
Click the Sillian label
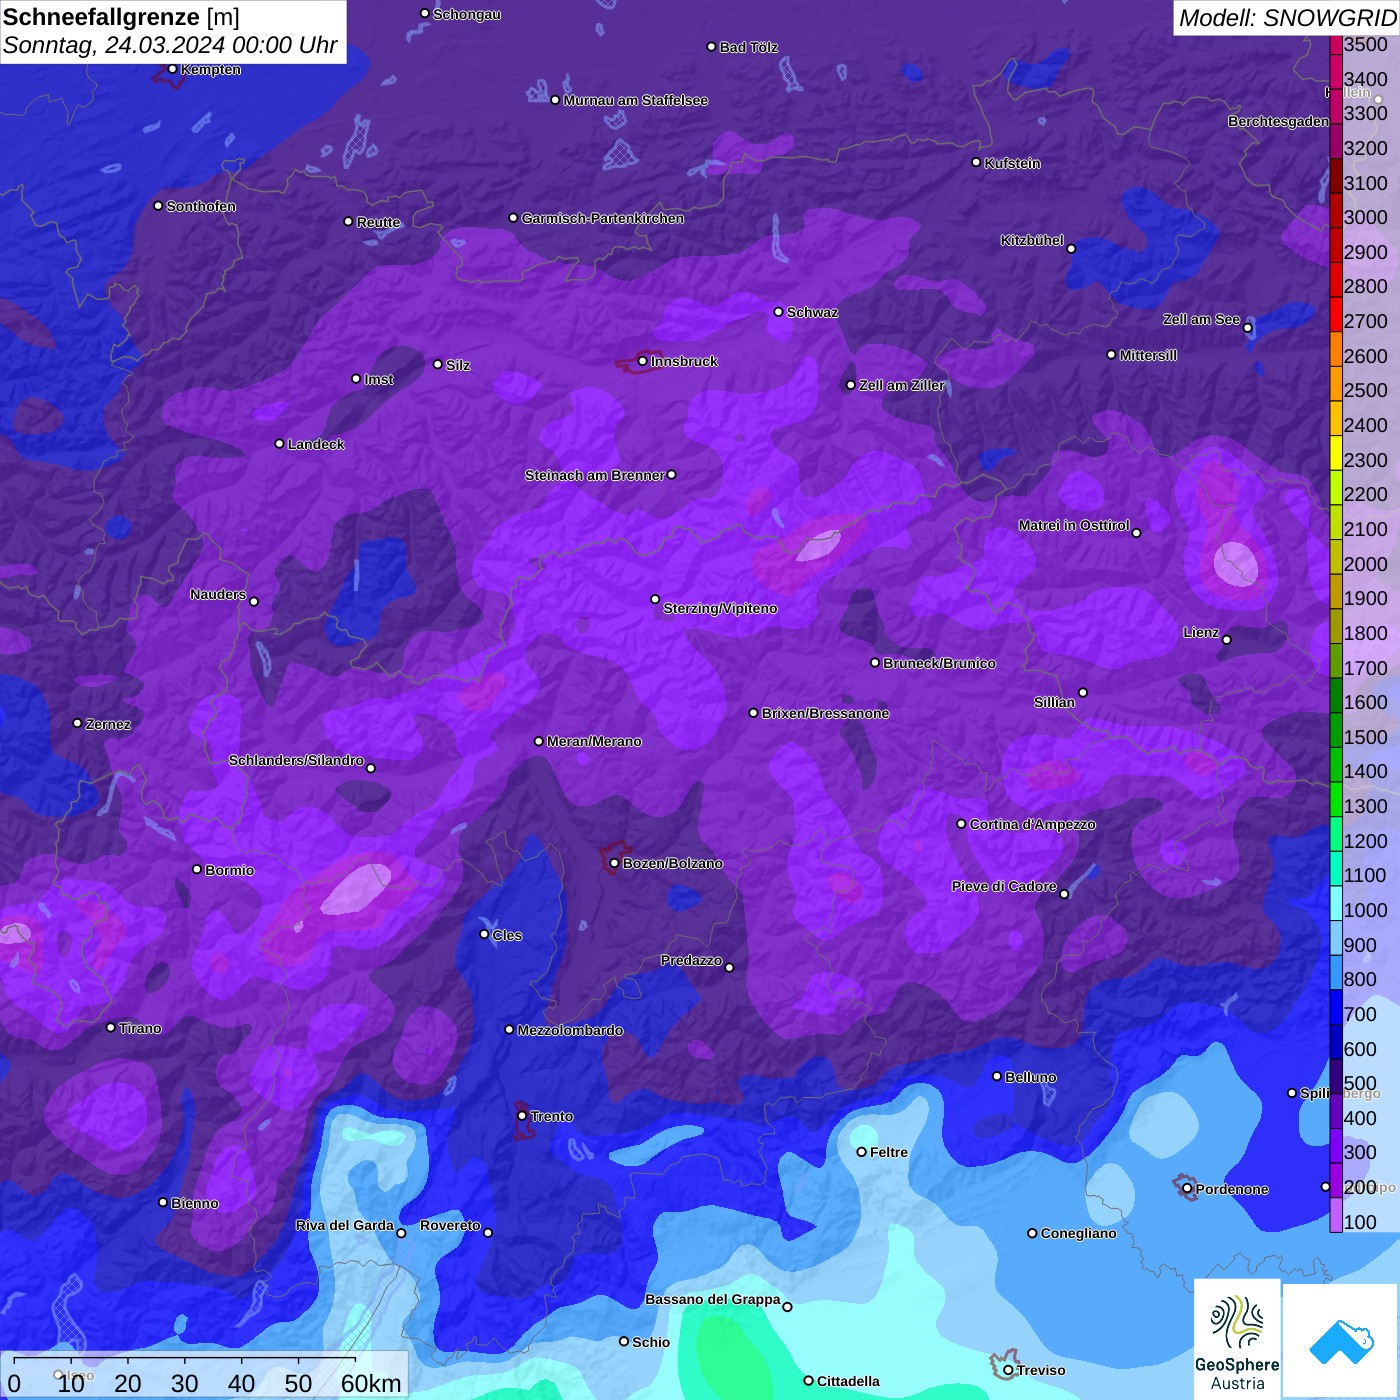(x=1054, y=702)
